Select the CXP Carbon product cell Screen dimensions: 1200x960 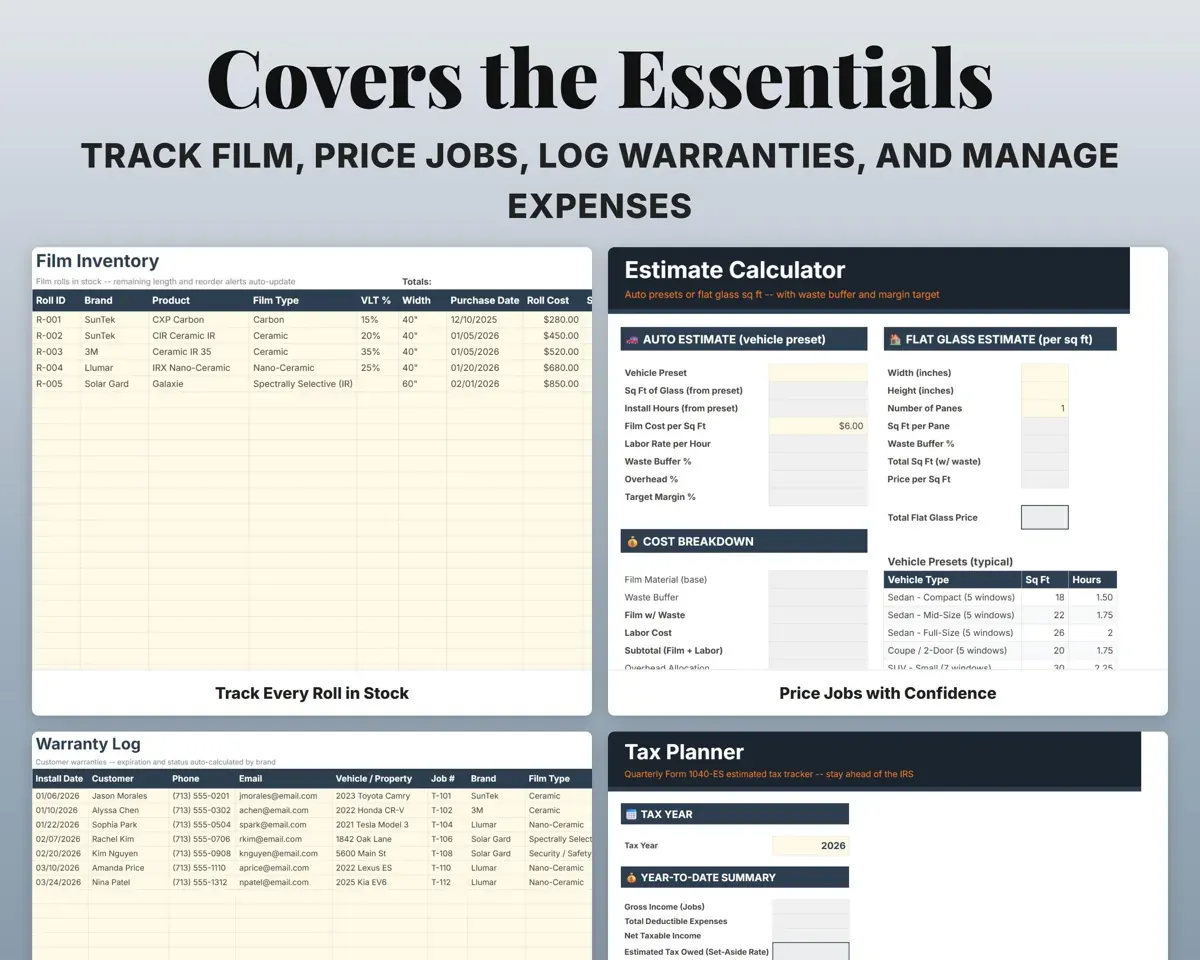coord(199,320)
